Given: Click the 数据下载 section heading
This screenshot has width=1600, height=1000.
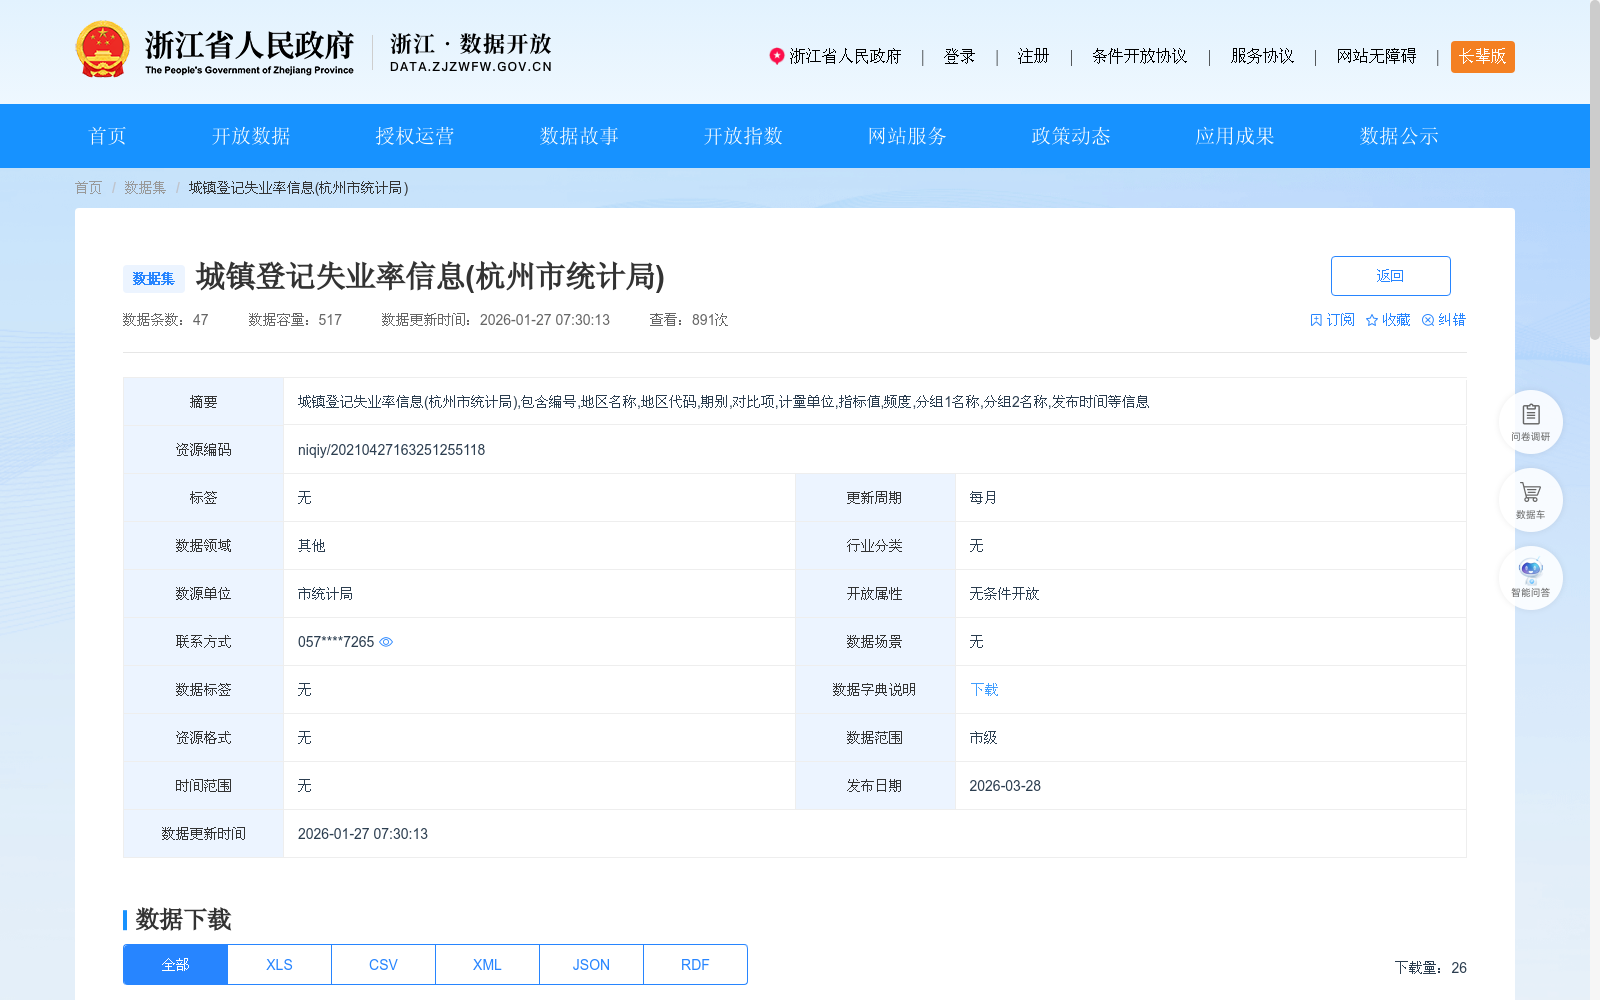Looking at the screenshot, I should 183,919.
